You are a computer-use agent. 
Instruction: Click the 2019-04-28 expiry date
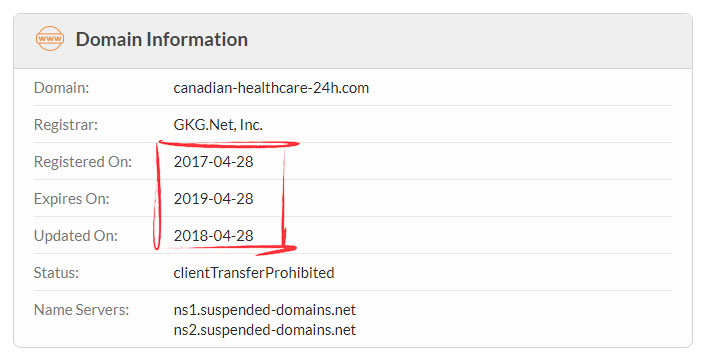(x=214, y=199)
